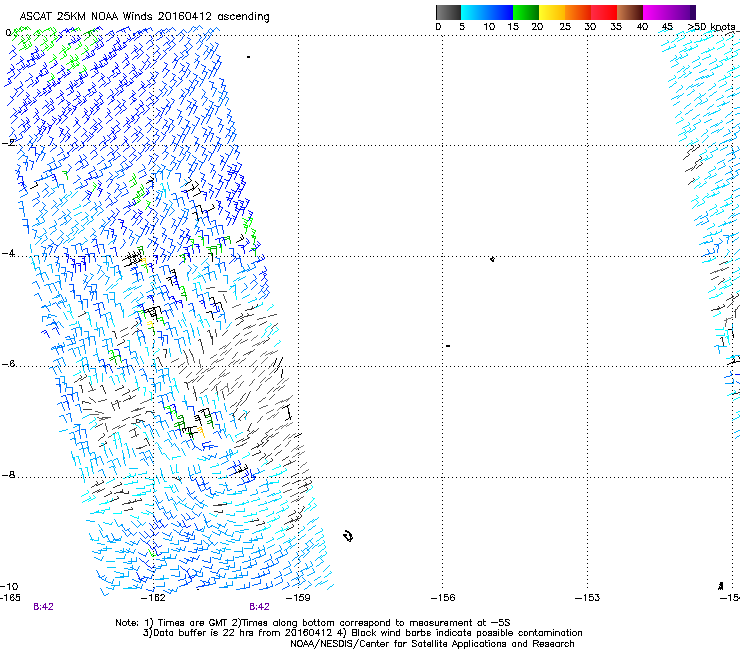740x650 pixels.
Task: Click the yellow 20-25 knots color segment
Action: coord(551,12)
